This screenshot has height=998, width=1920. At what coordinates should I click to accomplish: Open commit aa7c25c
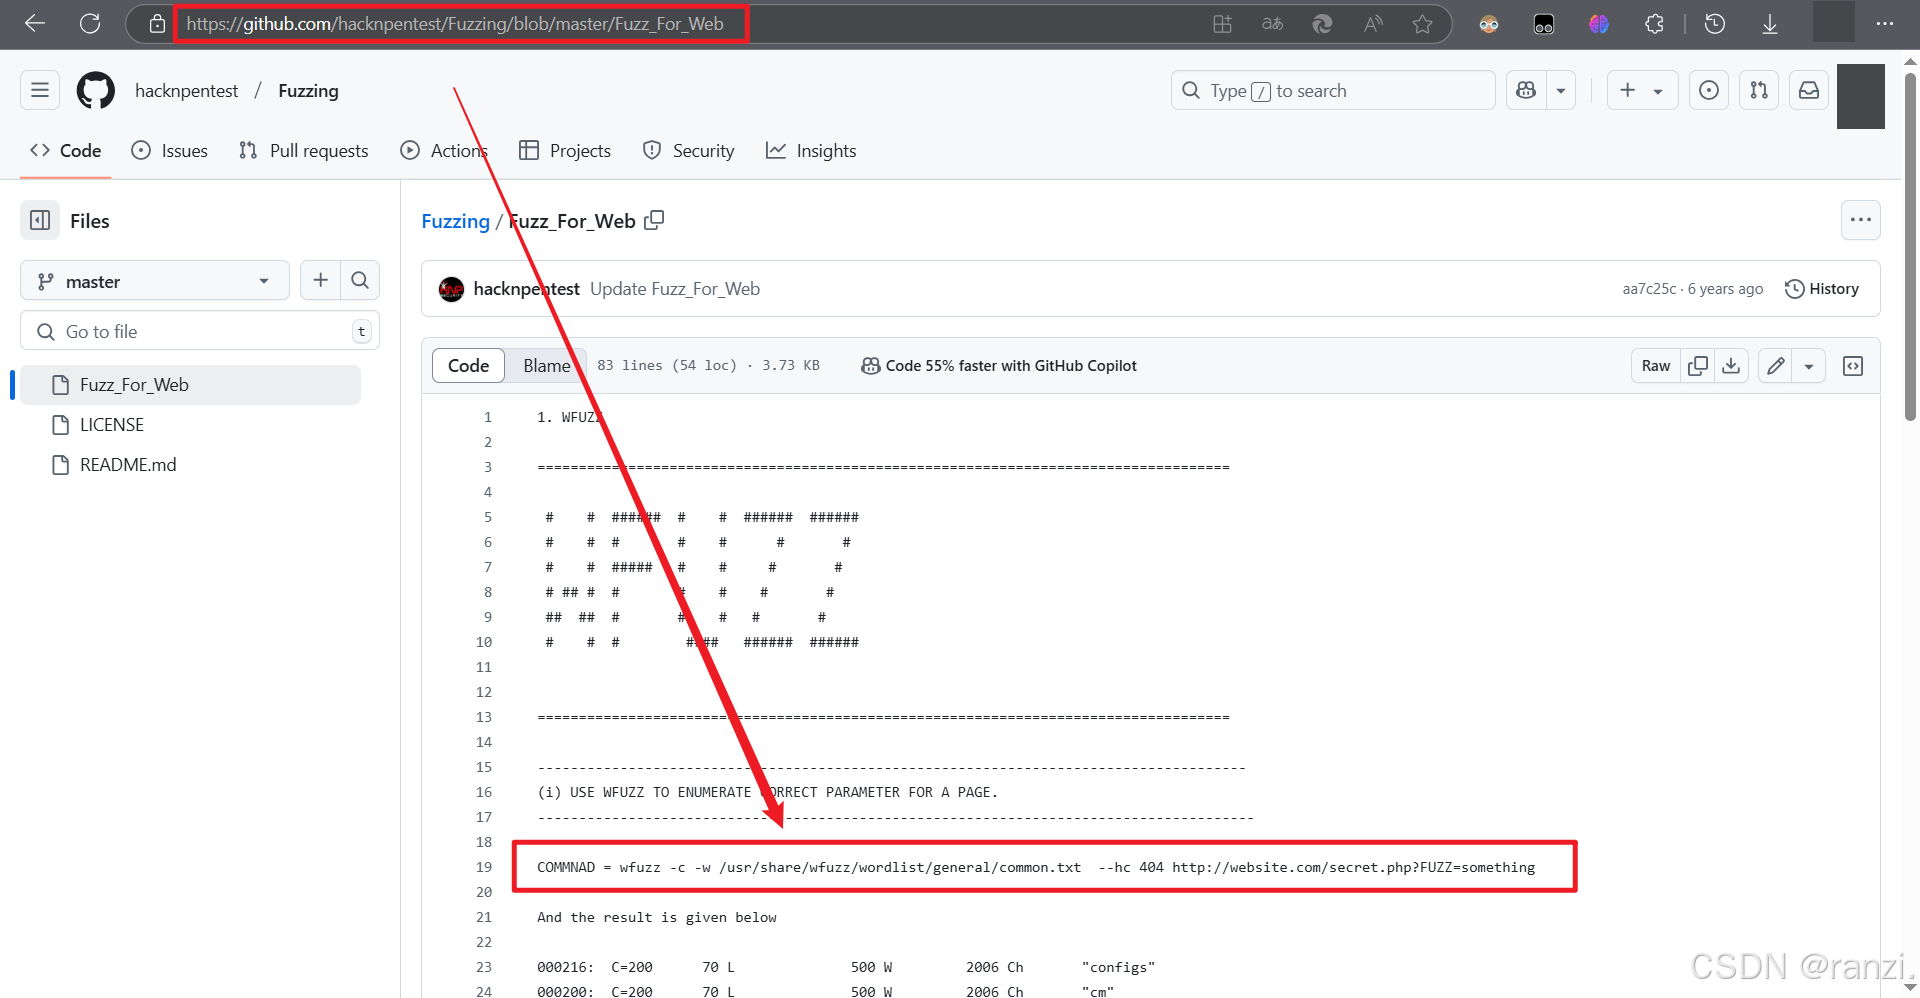click(x=1649, y=289)
